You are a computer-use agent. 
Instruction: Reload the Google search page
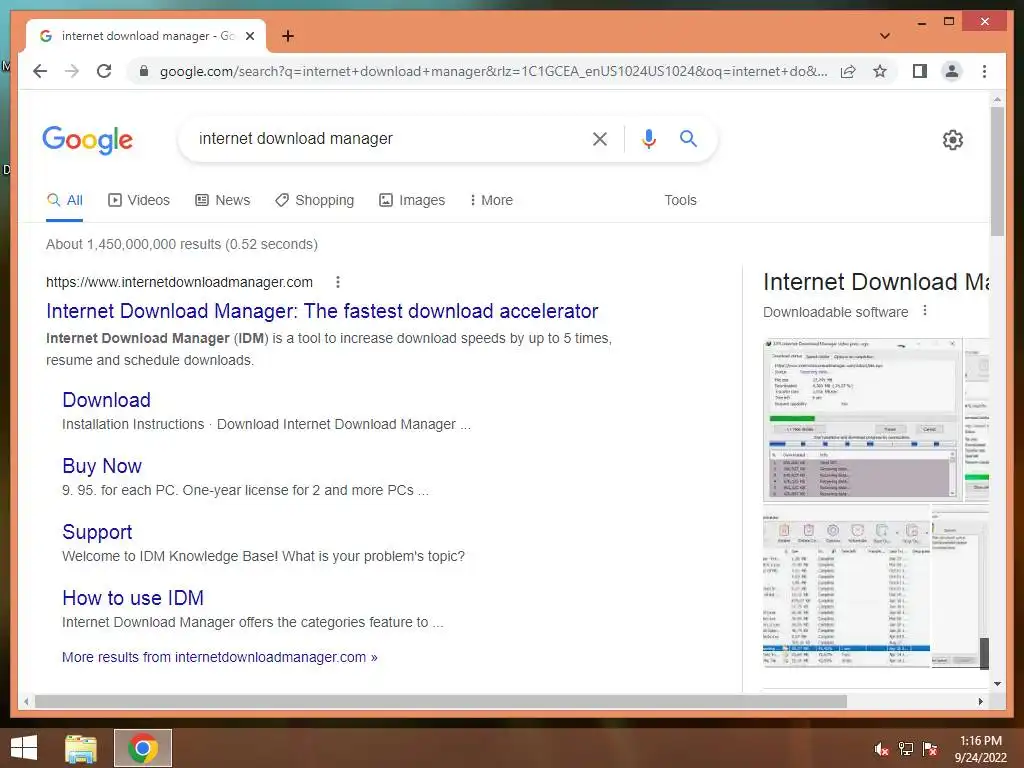point(104,71)
